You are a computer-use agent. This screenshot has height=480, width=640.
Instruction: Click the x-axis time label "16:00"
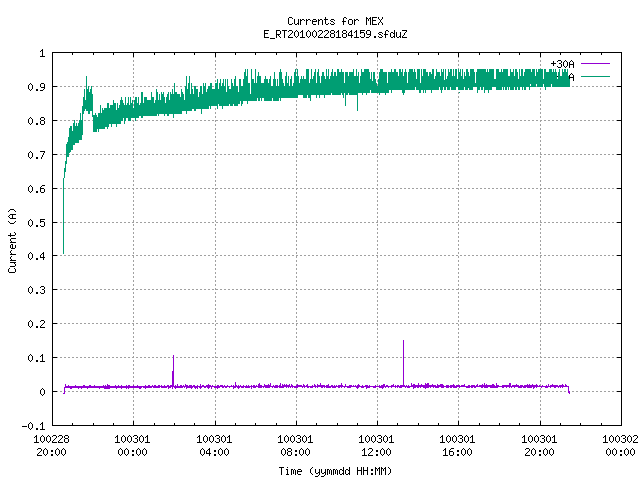(457, 452)
